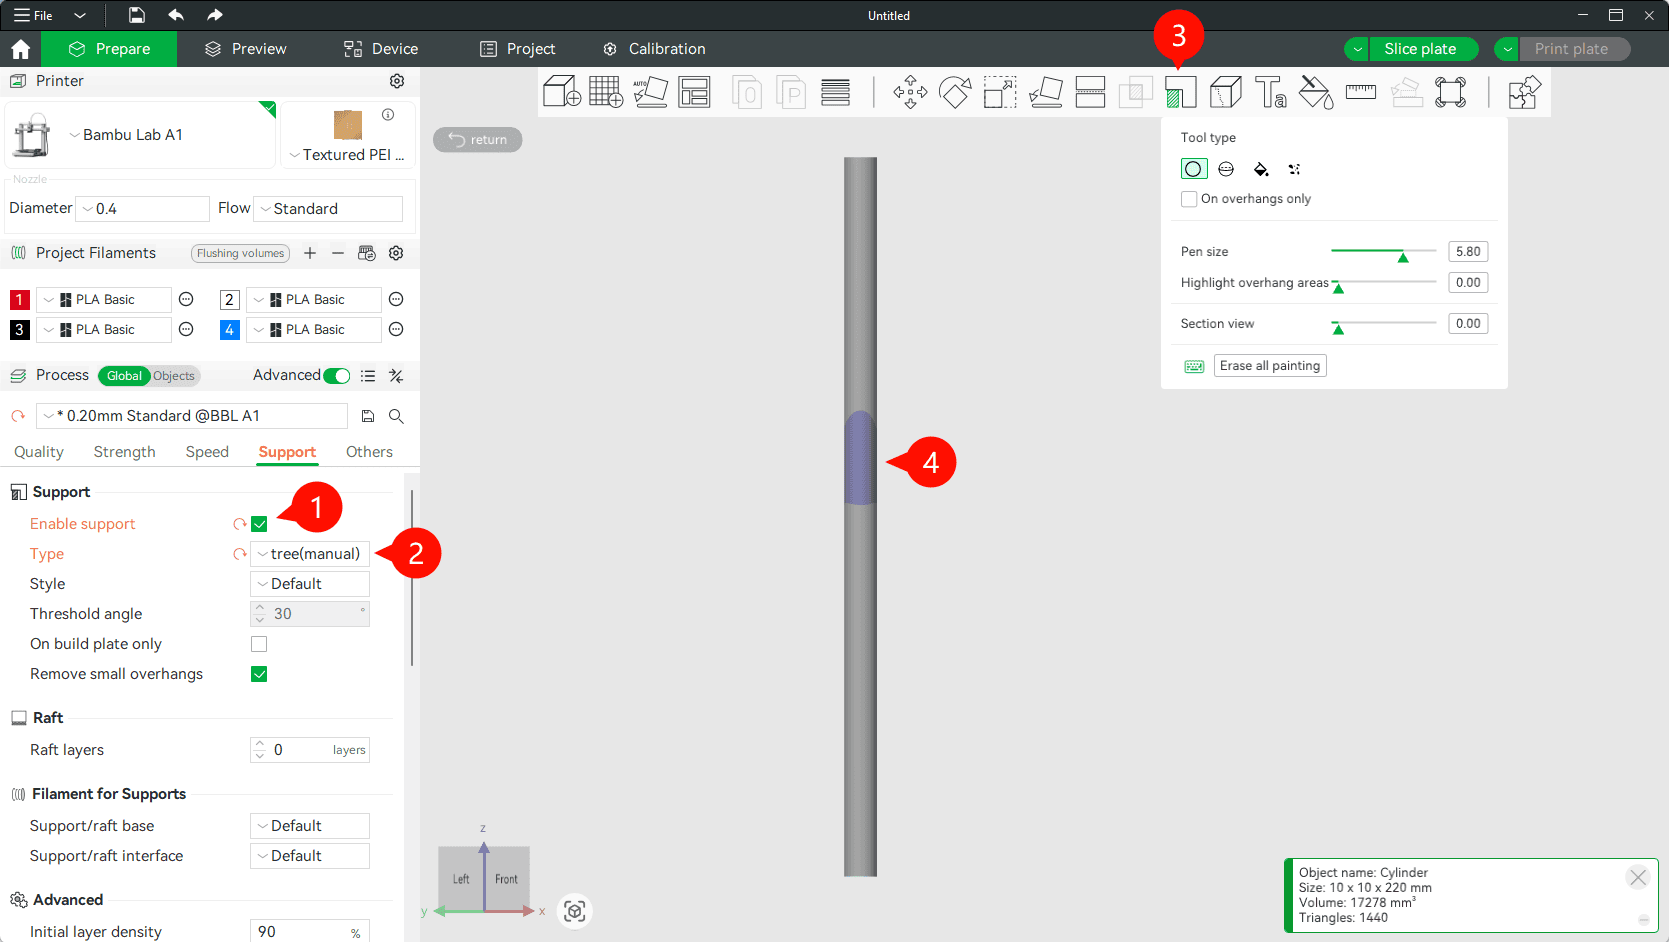Turn off the Advanced toggle switch
This screenshot has height=942, width=1669.
click(337, 376)
